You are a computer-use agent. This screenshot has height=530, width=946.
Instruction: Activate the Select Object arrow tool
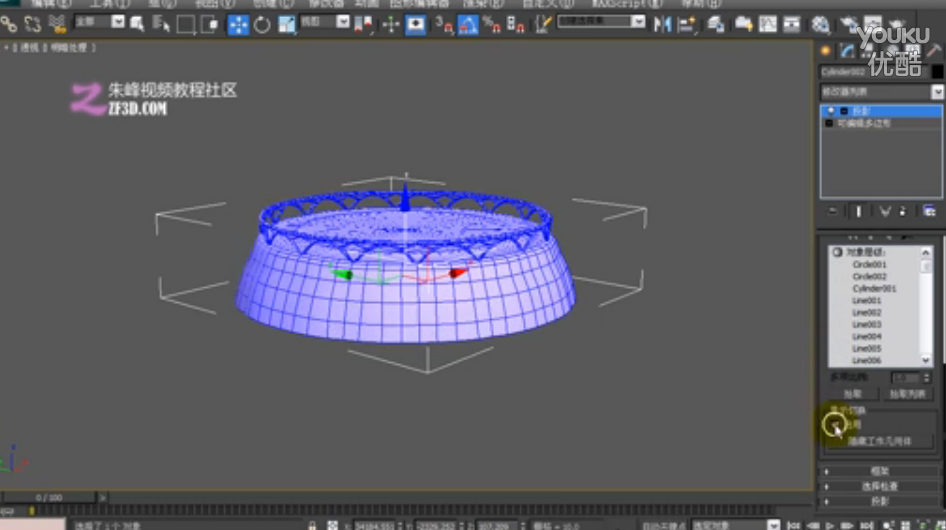pyautogui.click(x=137, y=25)
